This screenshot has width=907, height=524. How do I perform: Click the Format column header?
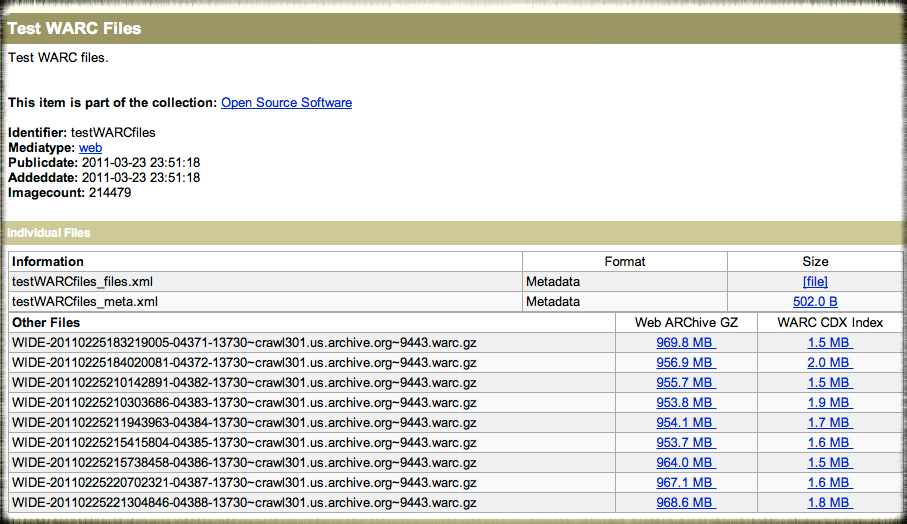click(625, 261)
